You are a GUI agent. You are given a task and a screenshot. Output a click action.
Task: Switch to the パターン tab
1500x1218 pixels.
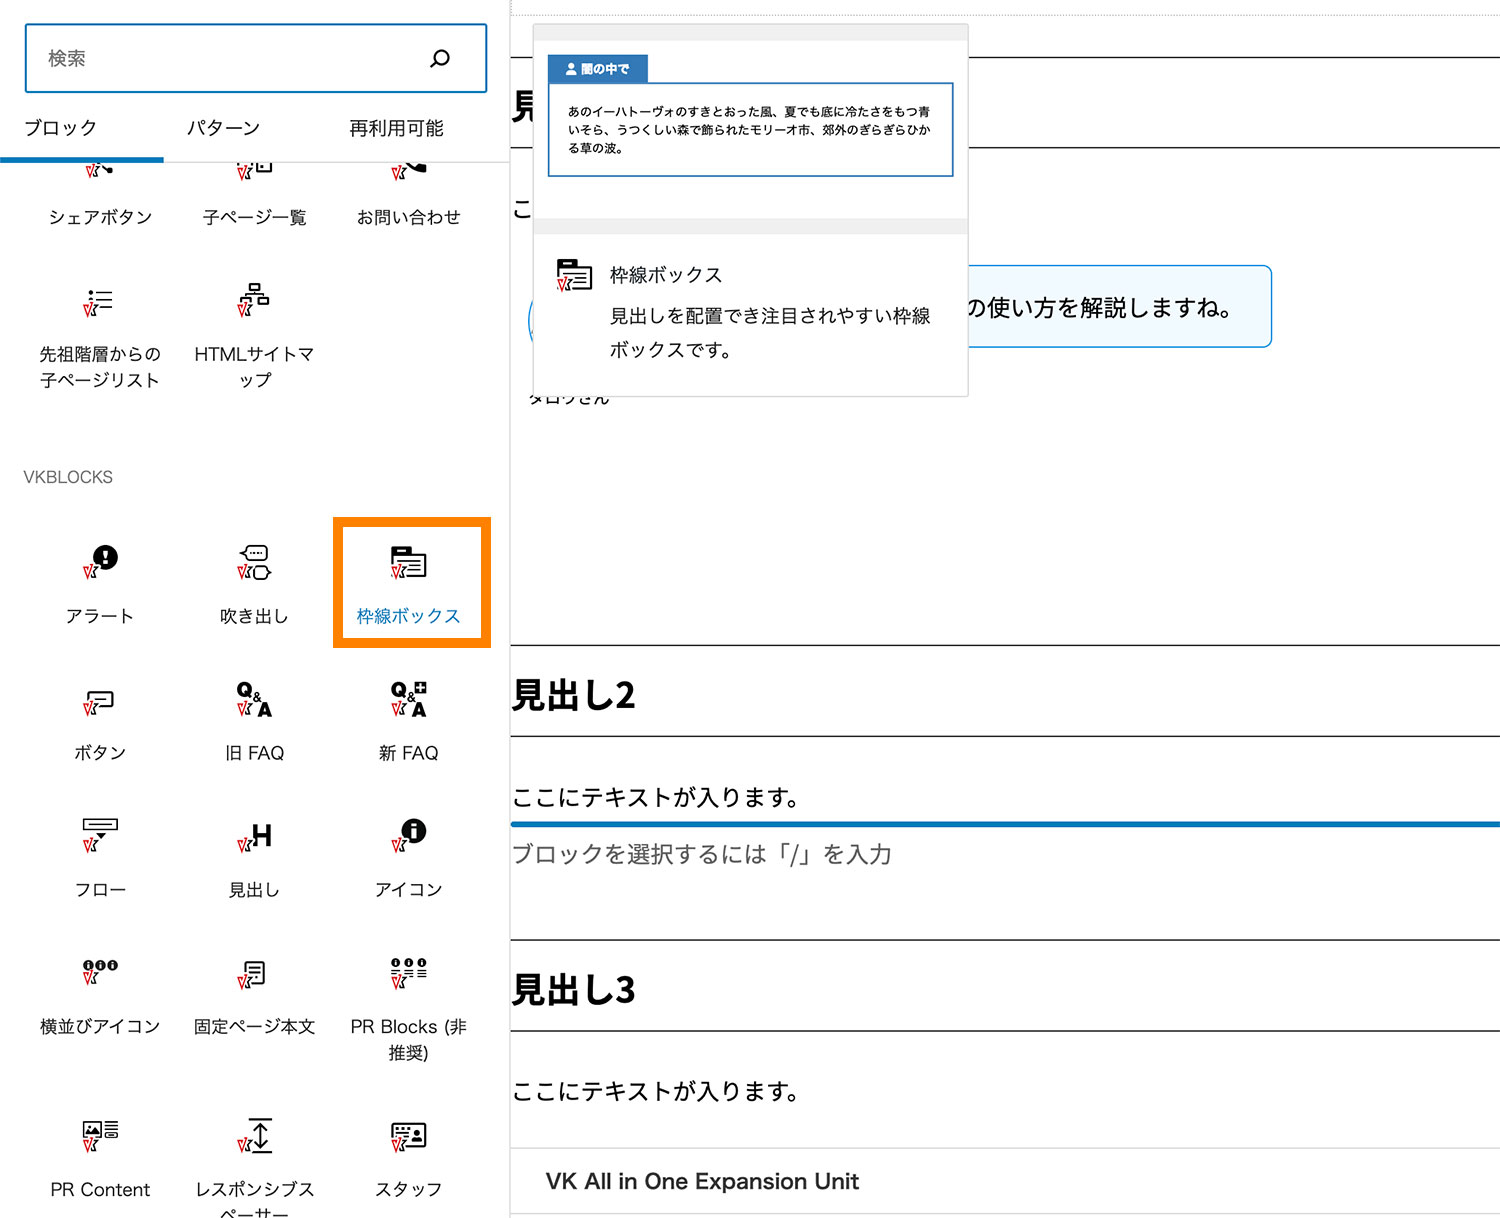click(x=222, y=128)
